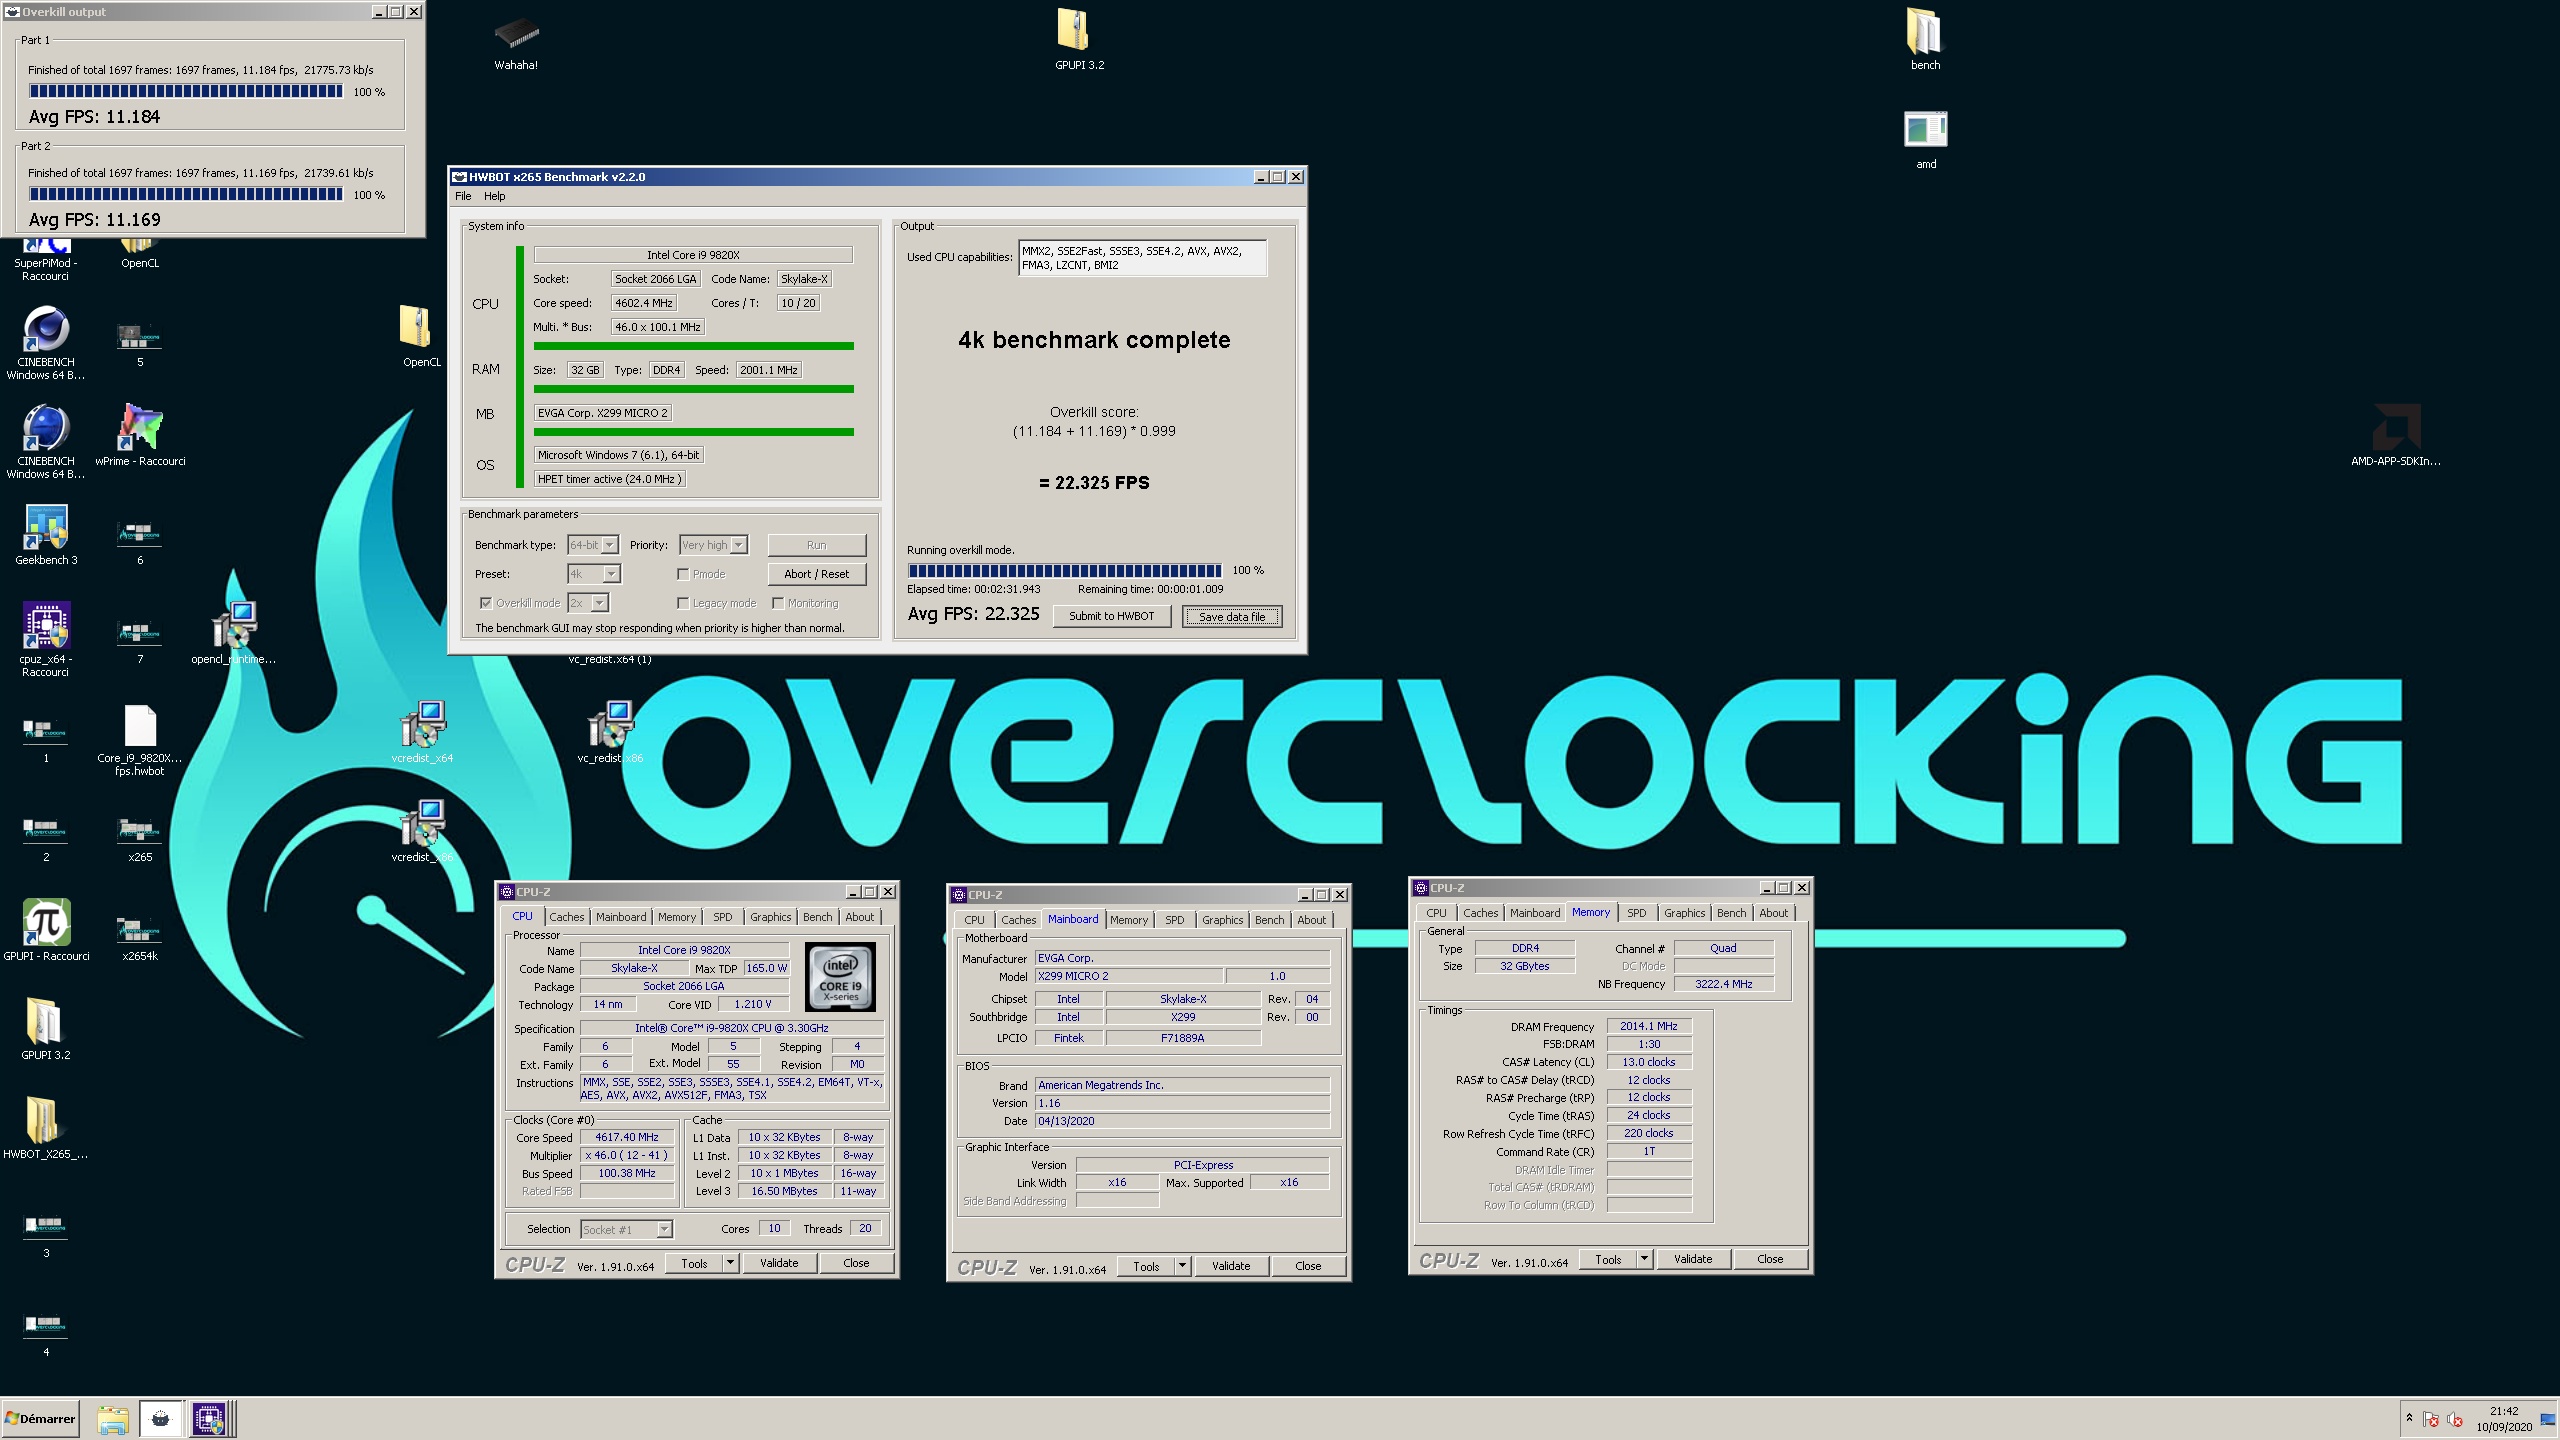Switch to Graphics tab in CPU-Z Memory window
The height and width of the screenshot is (1440, 2560).
click(x=1684, y=913)
